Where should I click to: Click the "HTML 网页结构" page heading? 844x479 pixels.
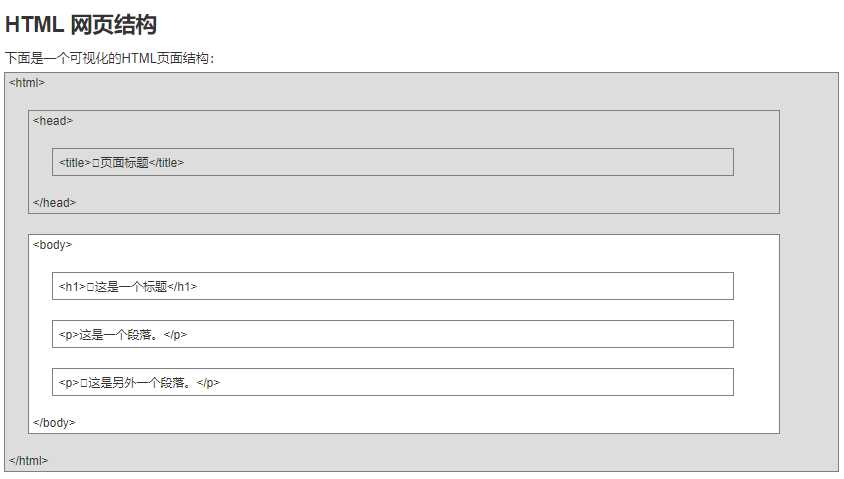[81, 25]
